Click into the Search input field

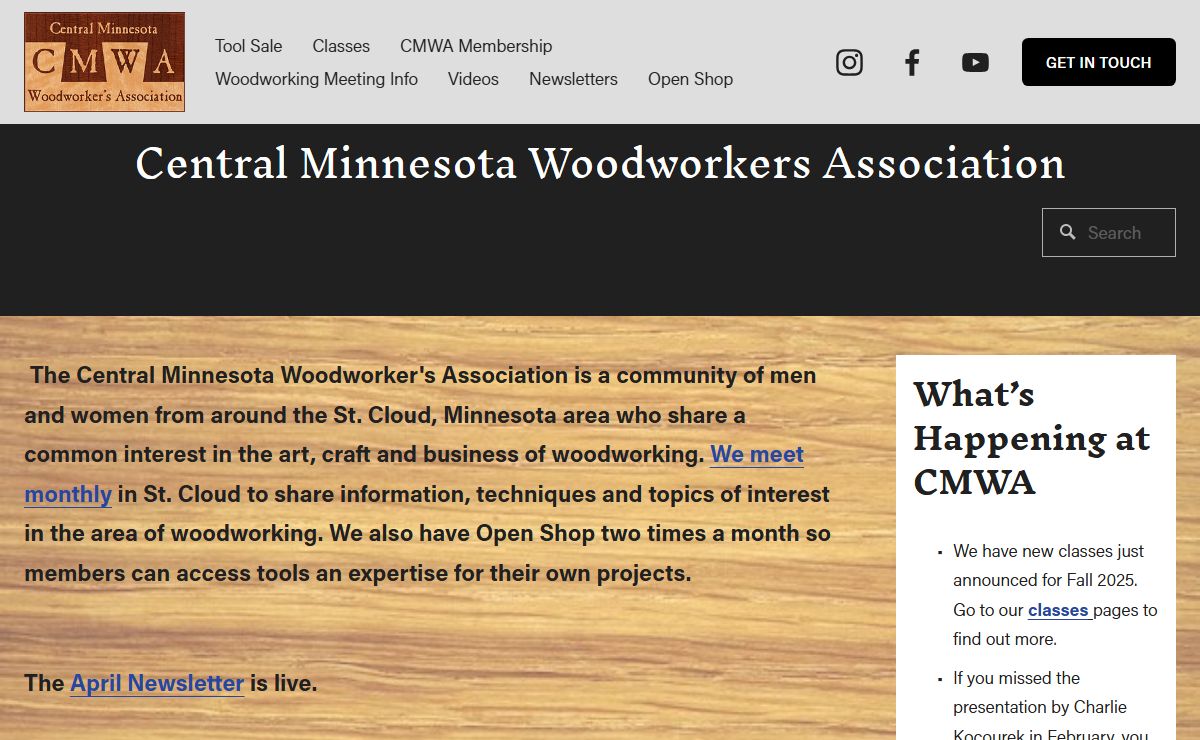pyautogui.click(x=1109, y=232)
